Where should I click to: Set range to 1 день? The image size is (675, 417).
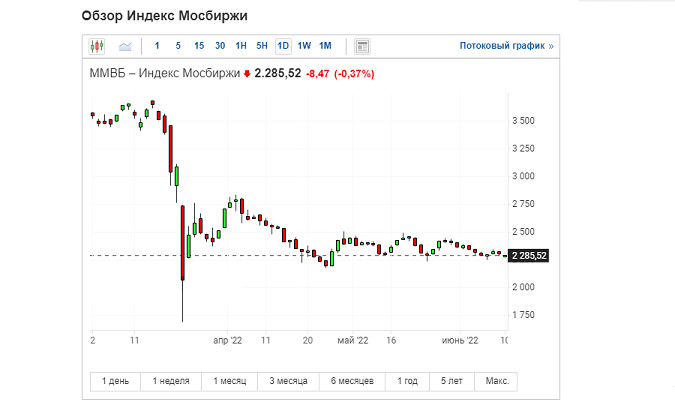[x=115, y=381]
